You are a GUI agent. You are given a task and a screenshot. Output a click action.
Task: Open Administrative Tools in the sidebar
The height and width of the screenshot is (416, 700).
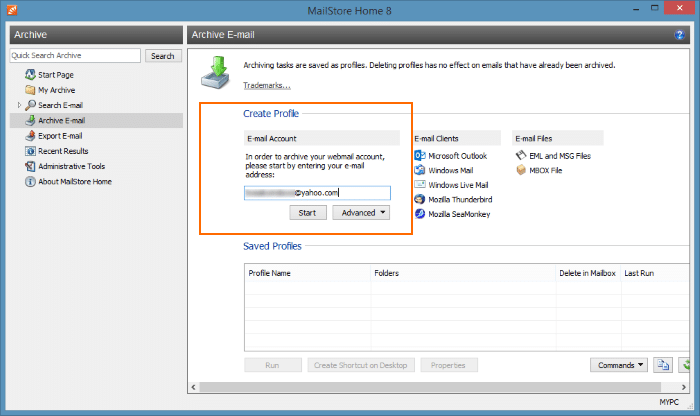(x=71, y=166)
